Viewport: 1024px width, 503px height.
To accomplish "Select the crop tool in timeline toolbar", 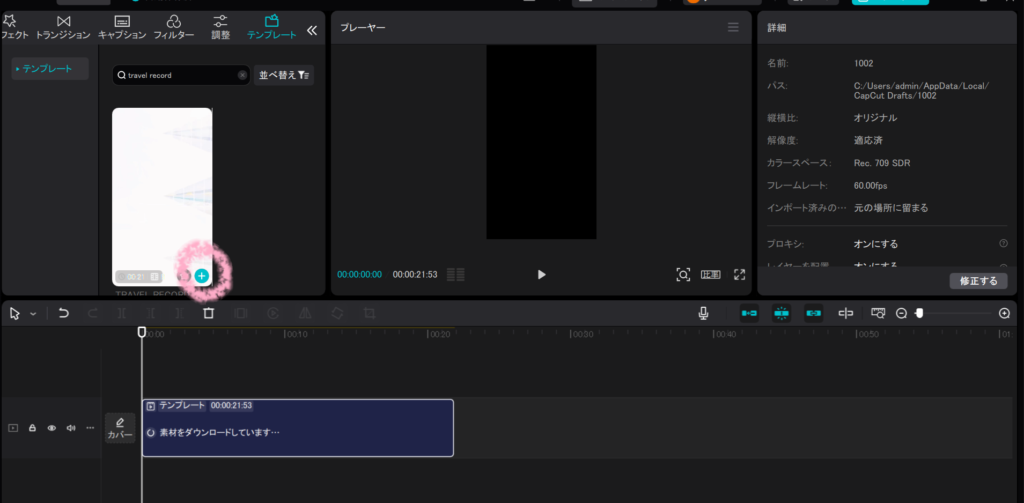I will pyautogui.click(x=370, y=314).
